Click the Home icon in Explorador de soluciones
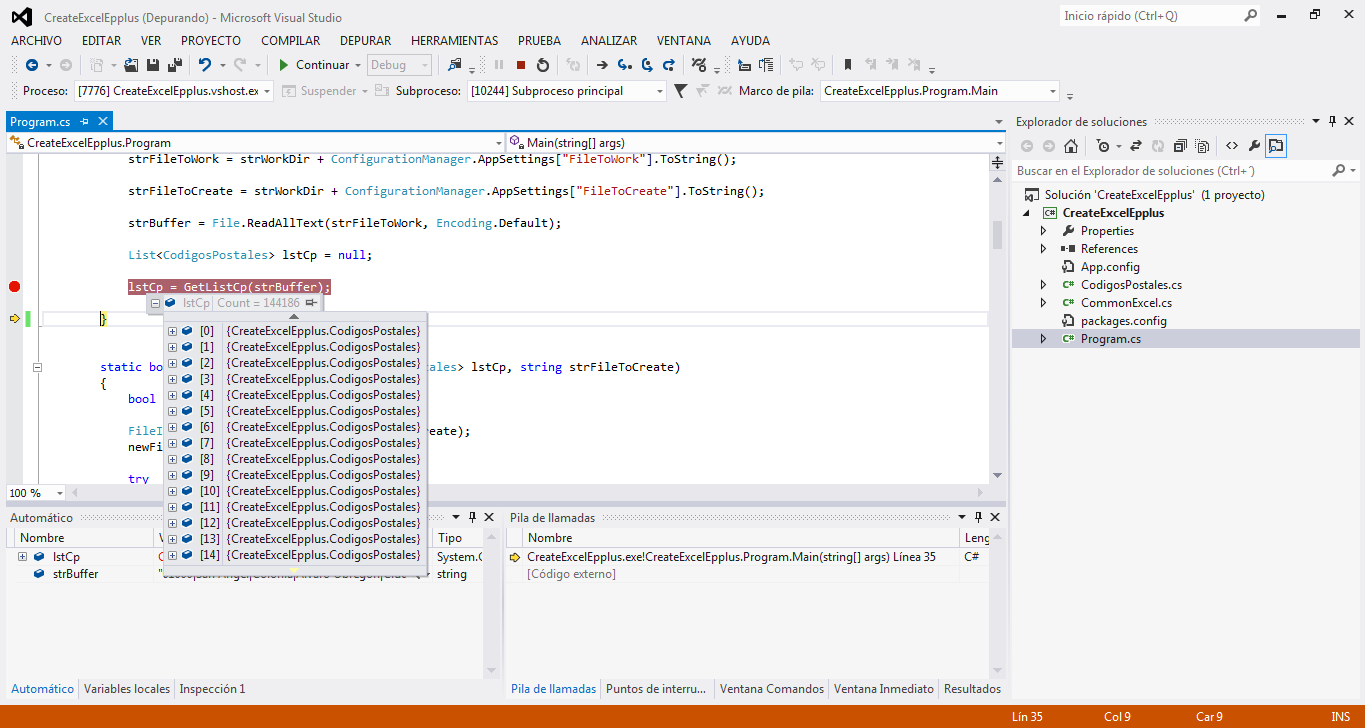 click(1070, 146)
